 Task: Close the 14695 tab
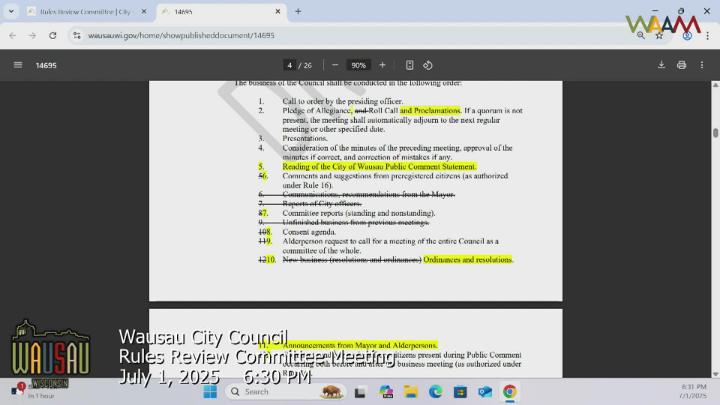tap(278, 11)
